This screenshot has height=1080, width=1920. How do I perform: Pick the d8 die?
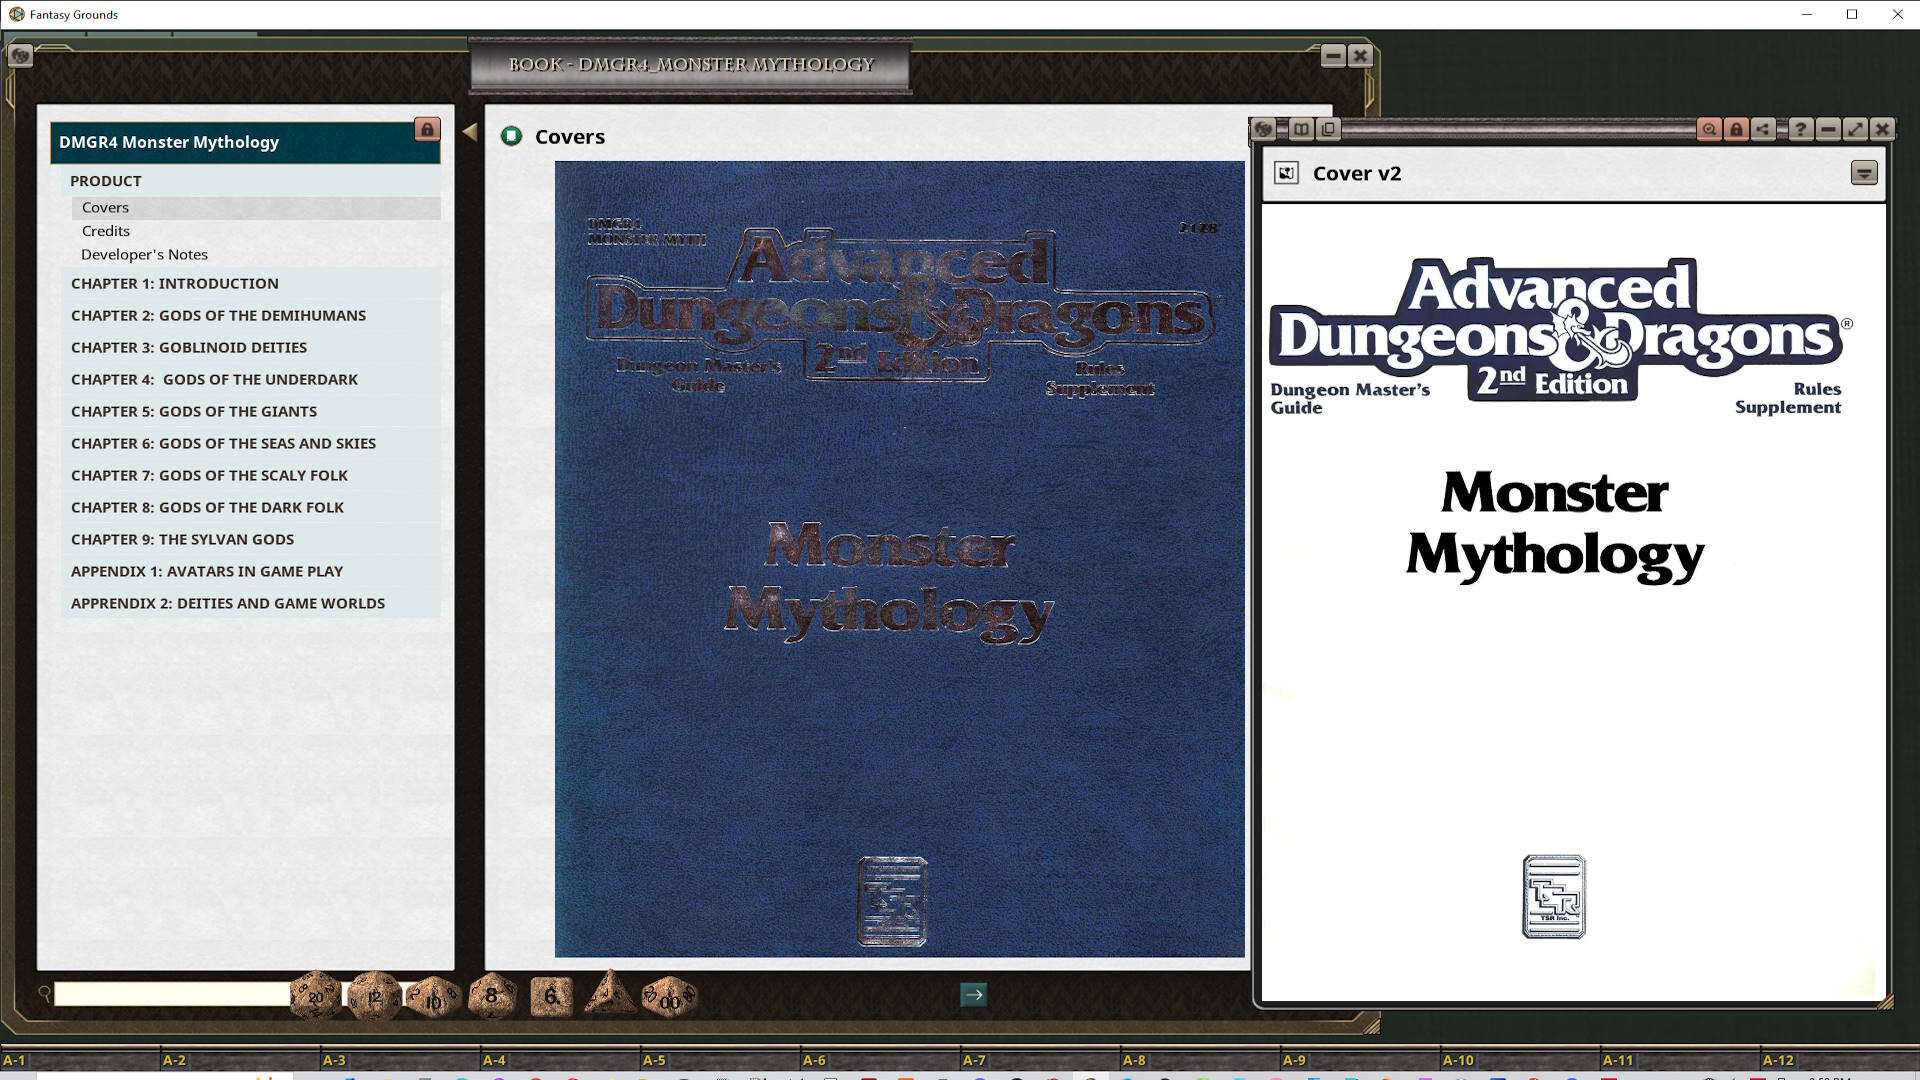click(x=491, y=996)
